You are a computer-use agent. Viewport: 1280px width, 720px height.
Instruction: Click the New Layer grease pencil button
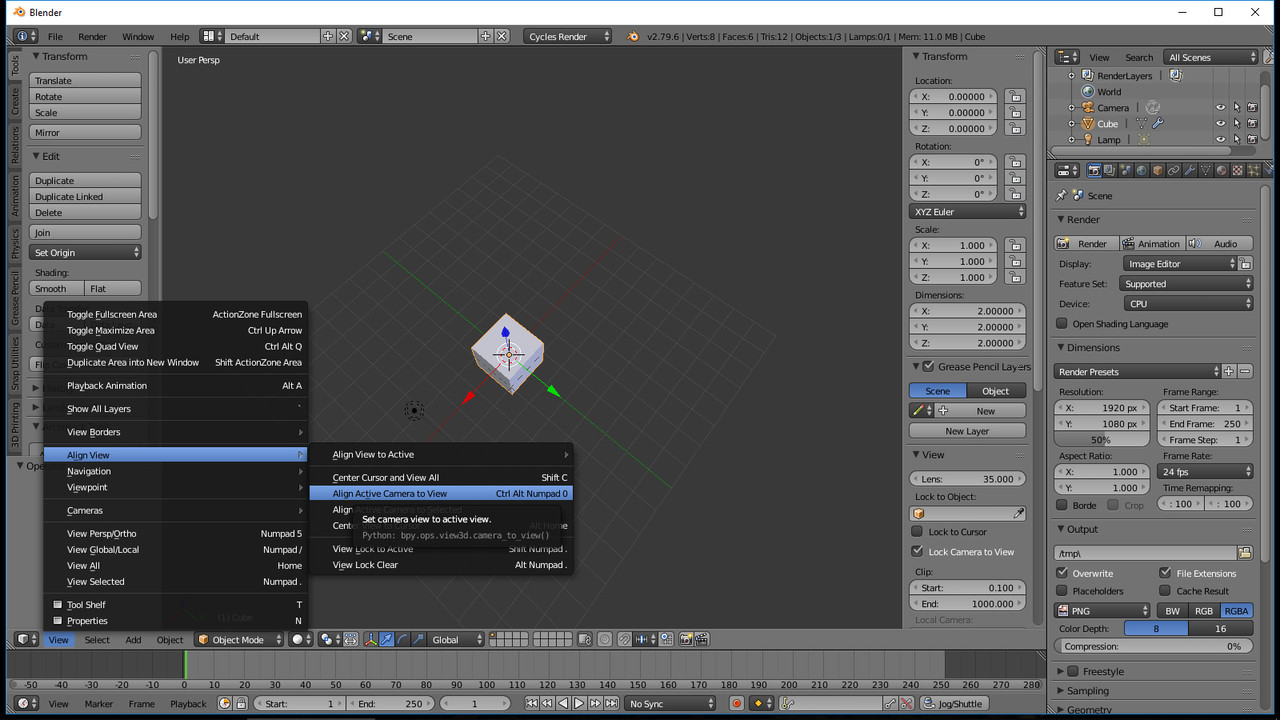pyautogui.click(x=967, y=431)
